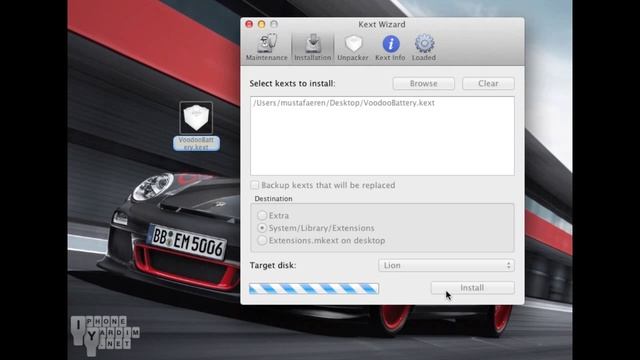Open the Unpacker tool icon
The height and width of the screenshot is (360, 640).
(353, 47)
